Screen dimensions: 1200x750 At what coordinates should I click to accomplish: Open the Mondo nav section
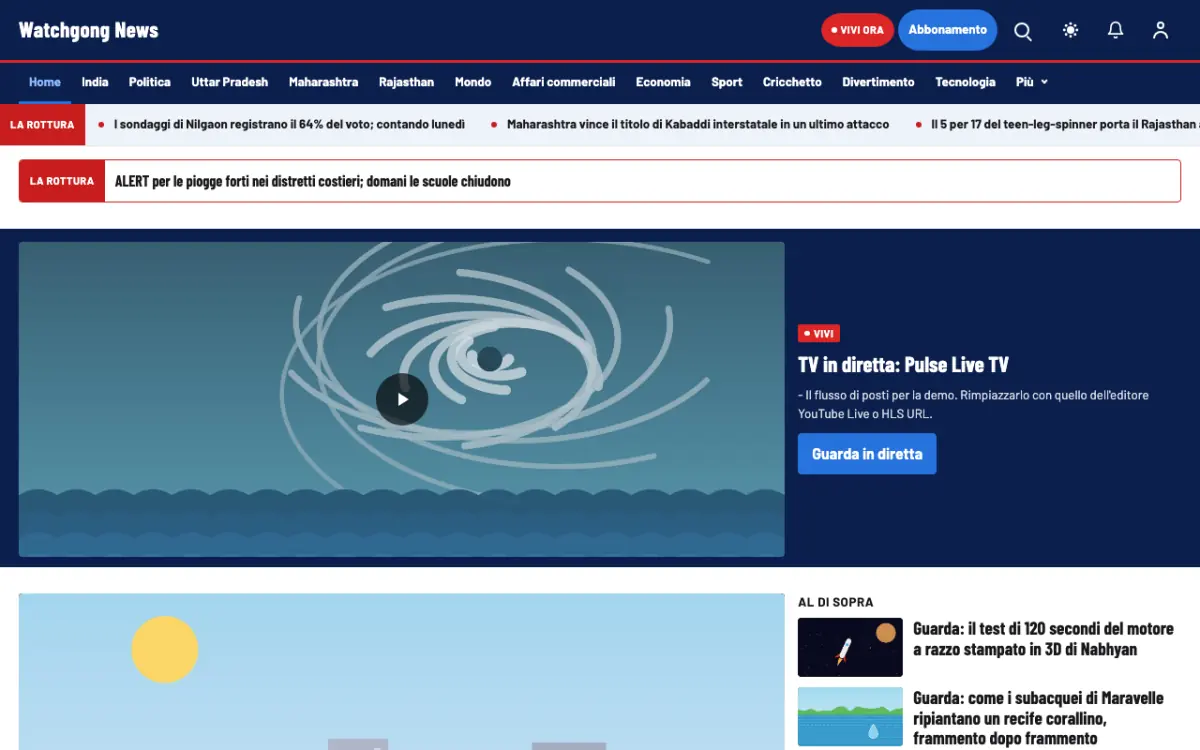[x=473, y=82]
